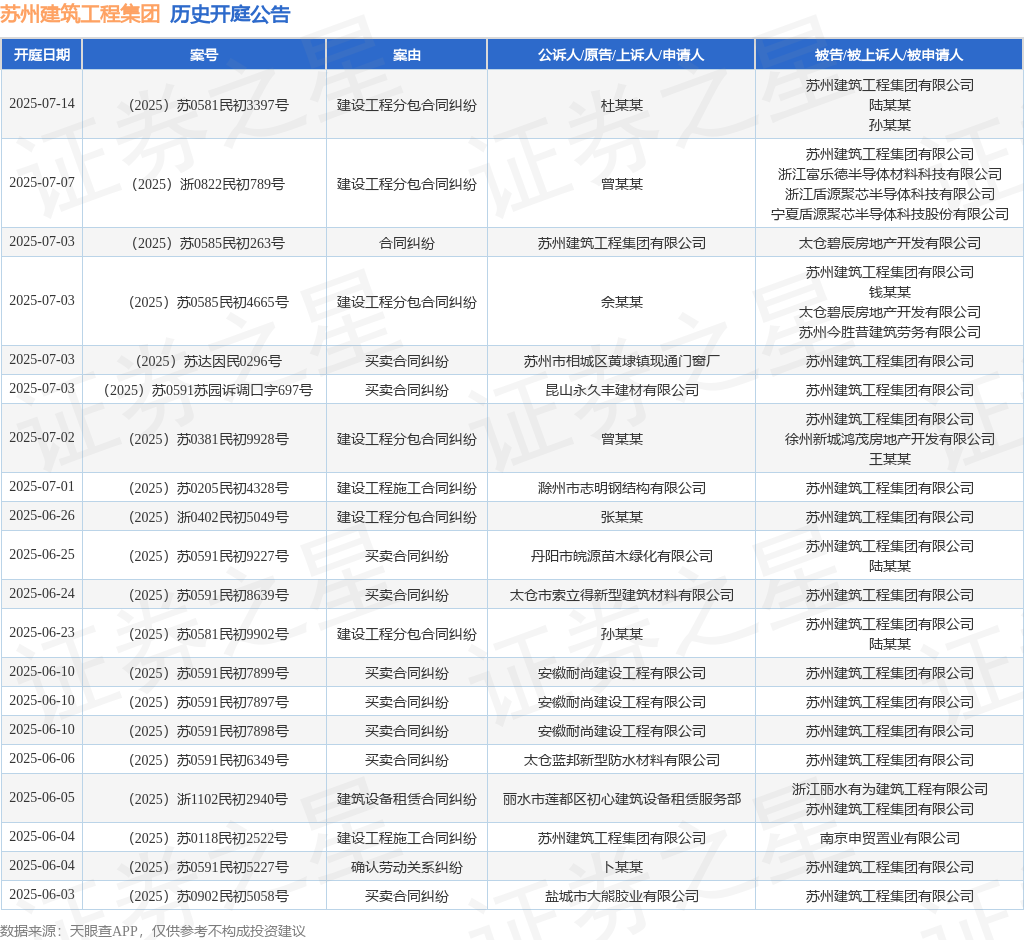Select the date 2025-06-25
1024x940 pixels.
point(42,554)
